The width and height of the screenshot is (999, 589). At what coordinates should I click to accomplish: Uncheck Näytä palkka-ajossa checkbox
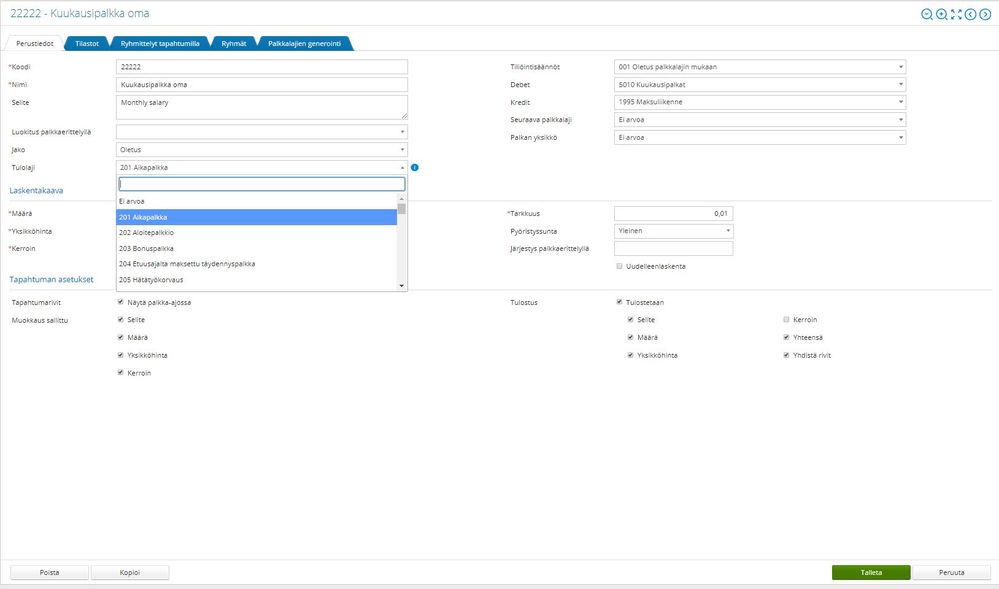(121, 301)
